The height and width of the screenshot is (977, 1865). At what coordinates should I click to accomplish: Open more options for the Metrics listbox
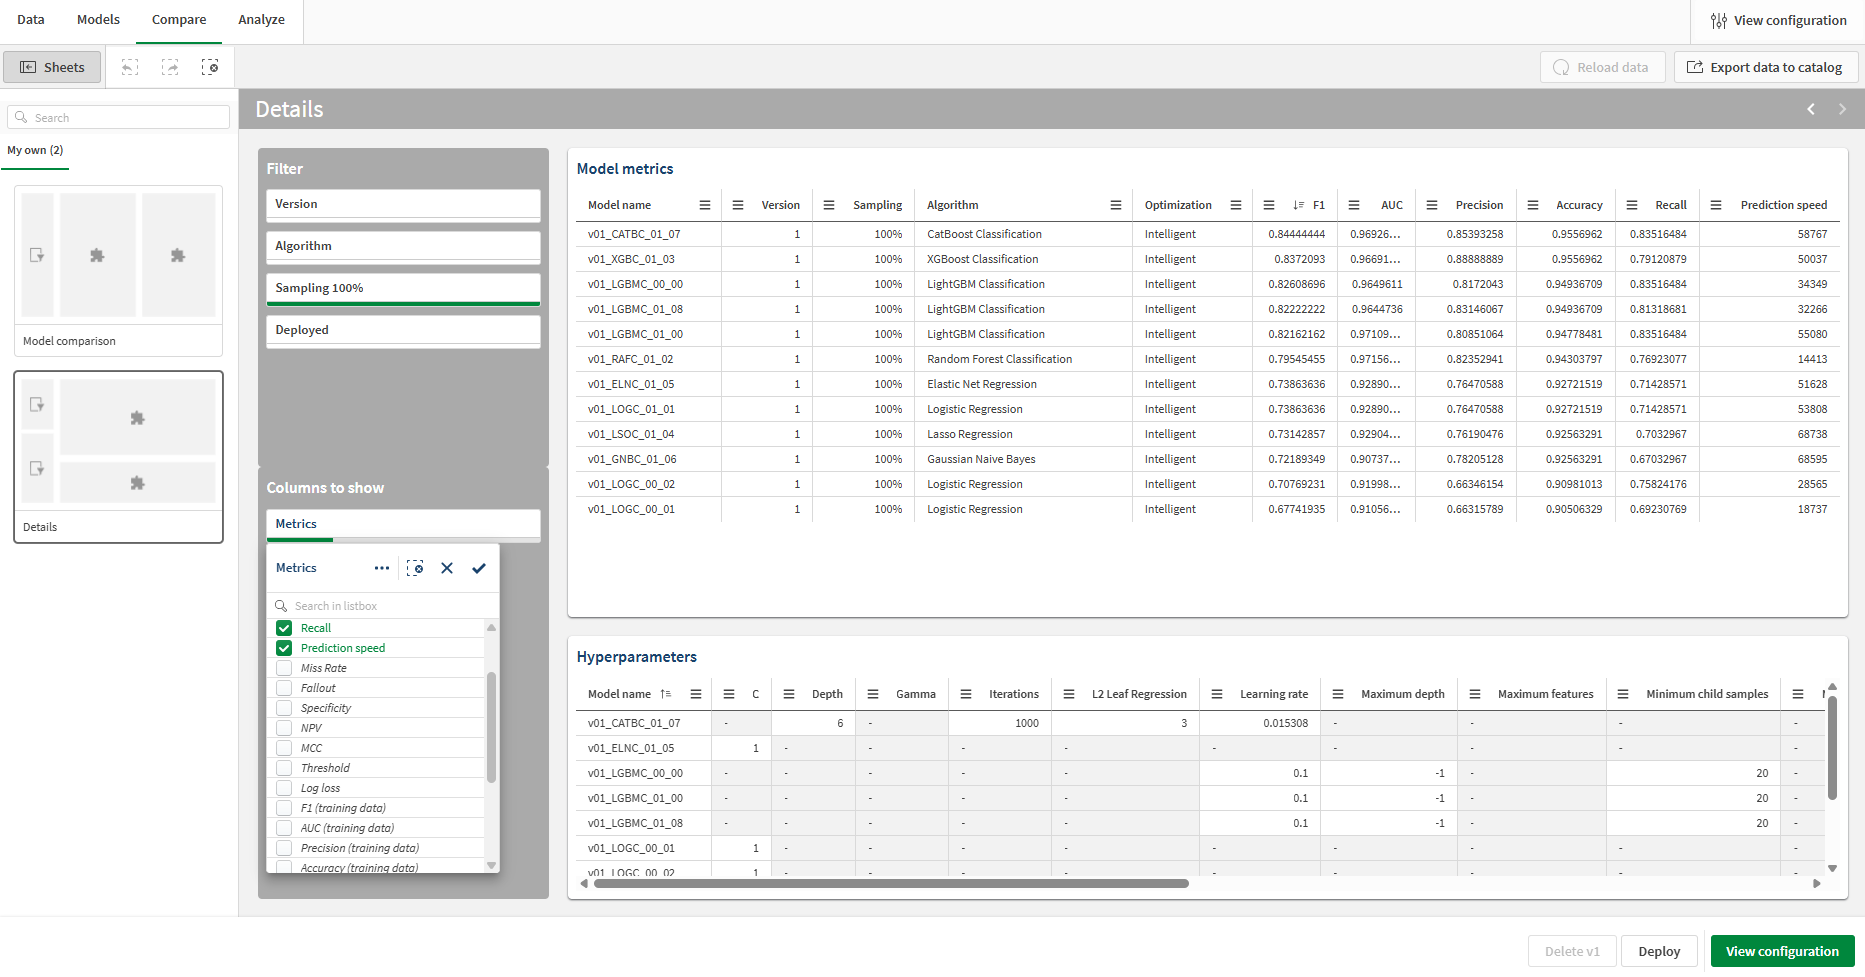382,567
